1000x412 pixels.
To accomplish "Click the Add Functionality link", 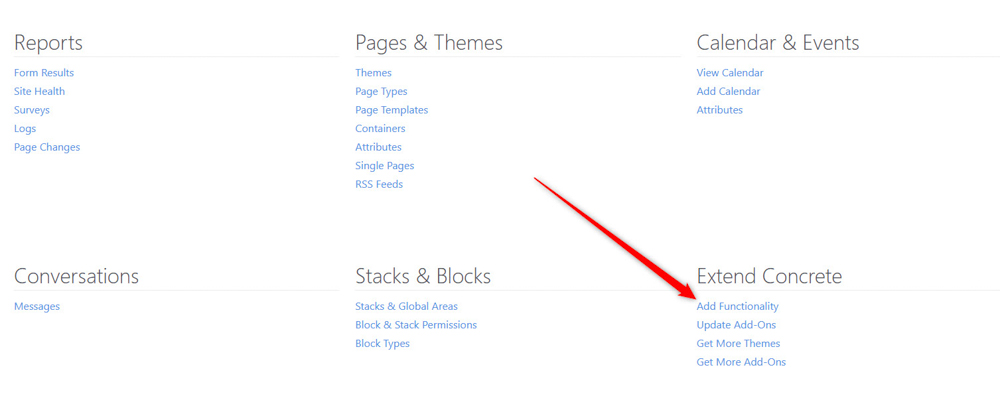I will [x=737, y=306].
